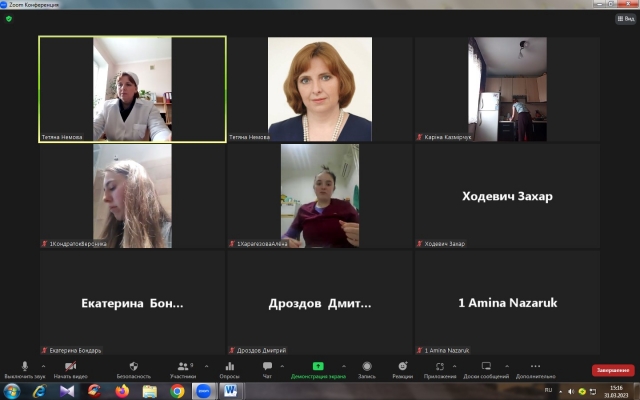Screen dimensions: 640x400
Task: Switch to Word document on taskbar
Action: [231, 391]
